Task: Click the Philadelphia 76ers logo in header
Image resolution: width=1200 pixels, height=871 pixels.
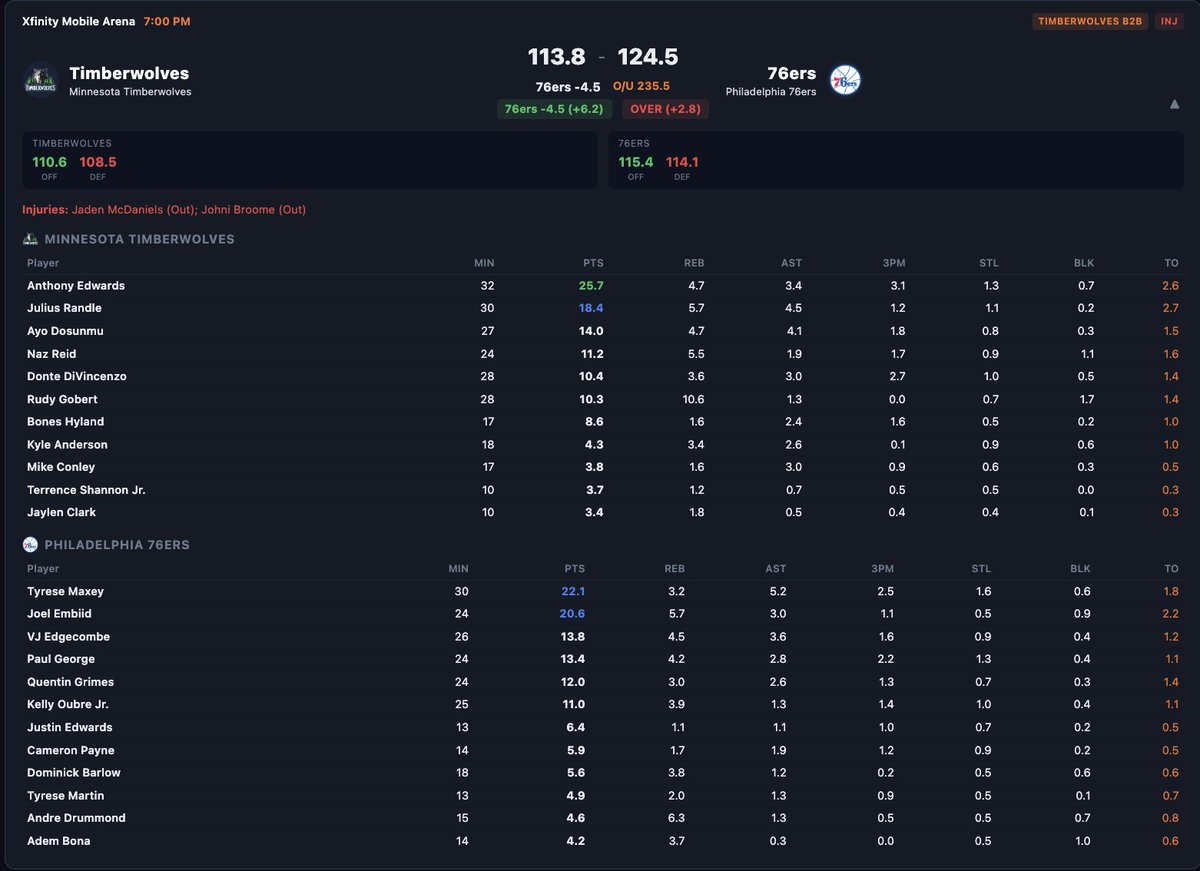Action: 845,81
